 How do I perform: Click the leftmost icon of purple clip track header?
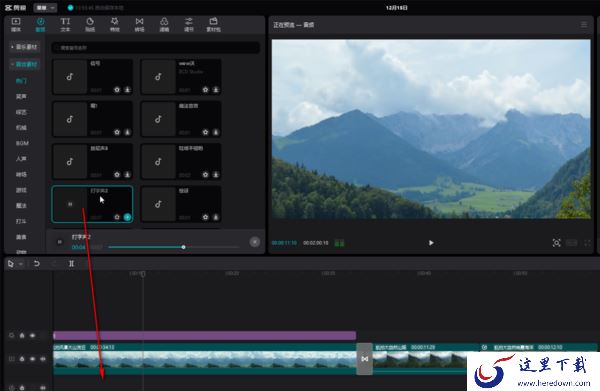tap(11, 336)
